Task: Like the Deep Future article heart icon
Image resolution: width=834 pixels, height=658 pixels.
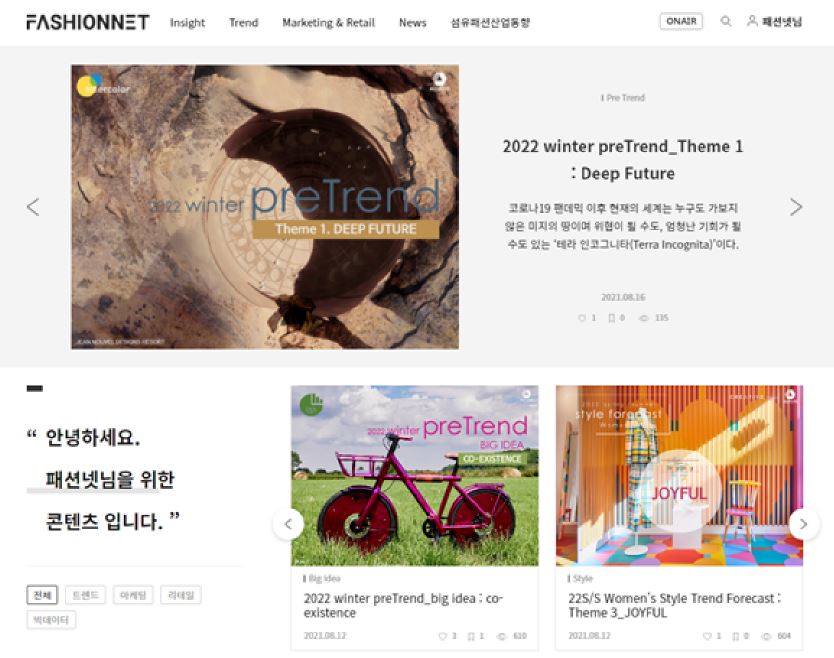Action: point(581,318)
